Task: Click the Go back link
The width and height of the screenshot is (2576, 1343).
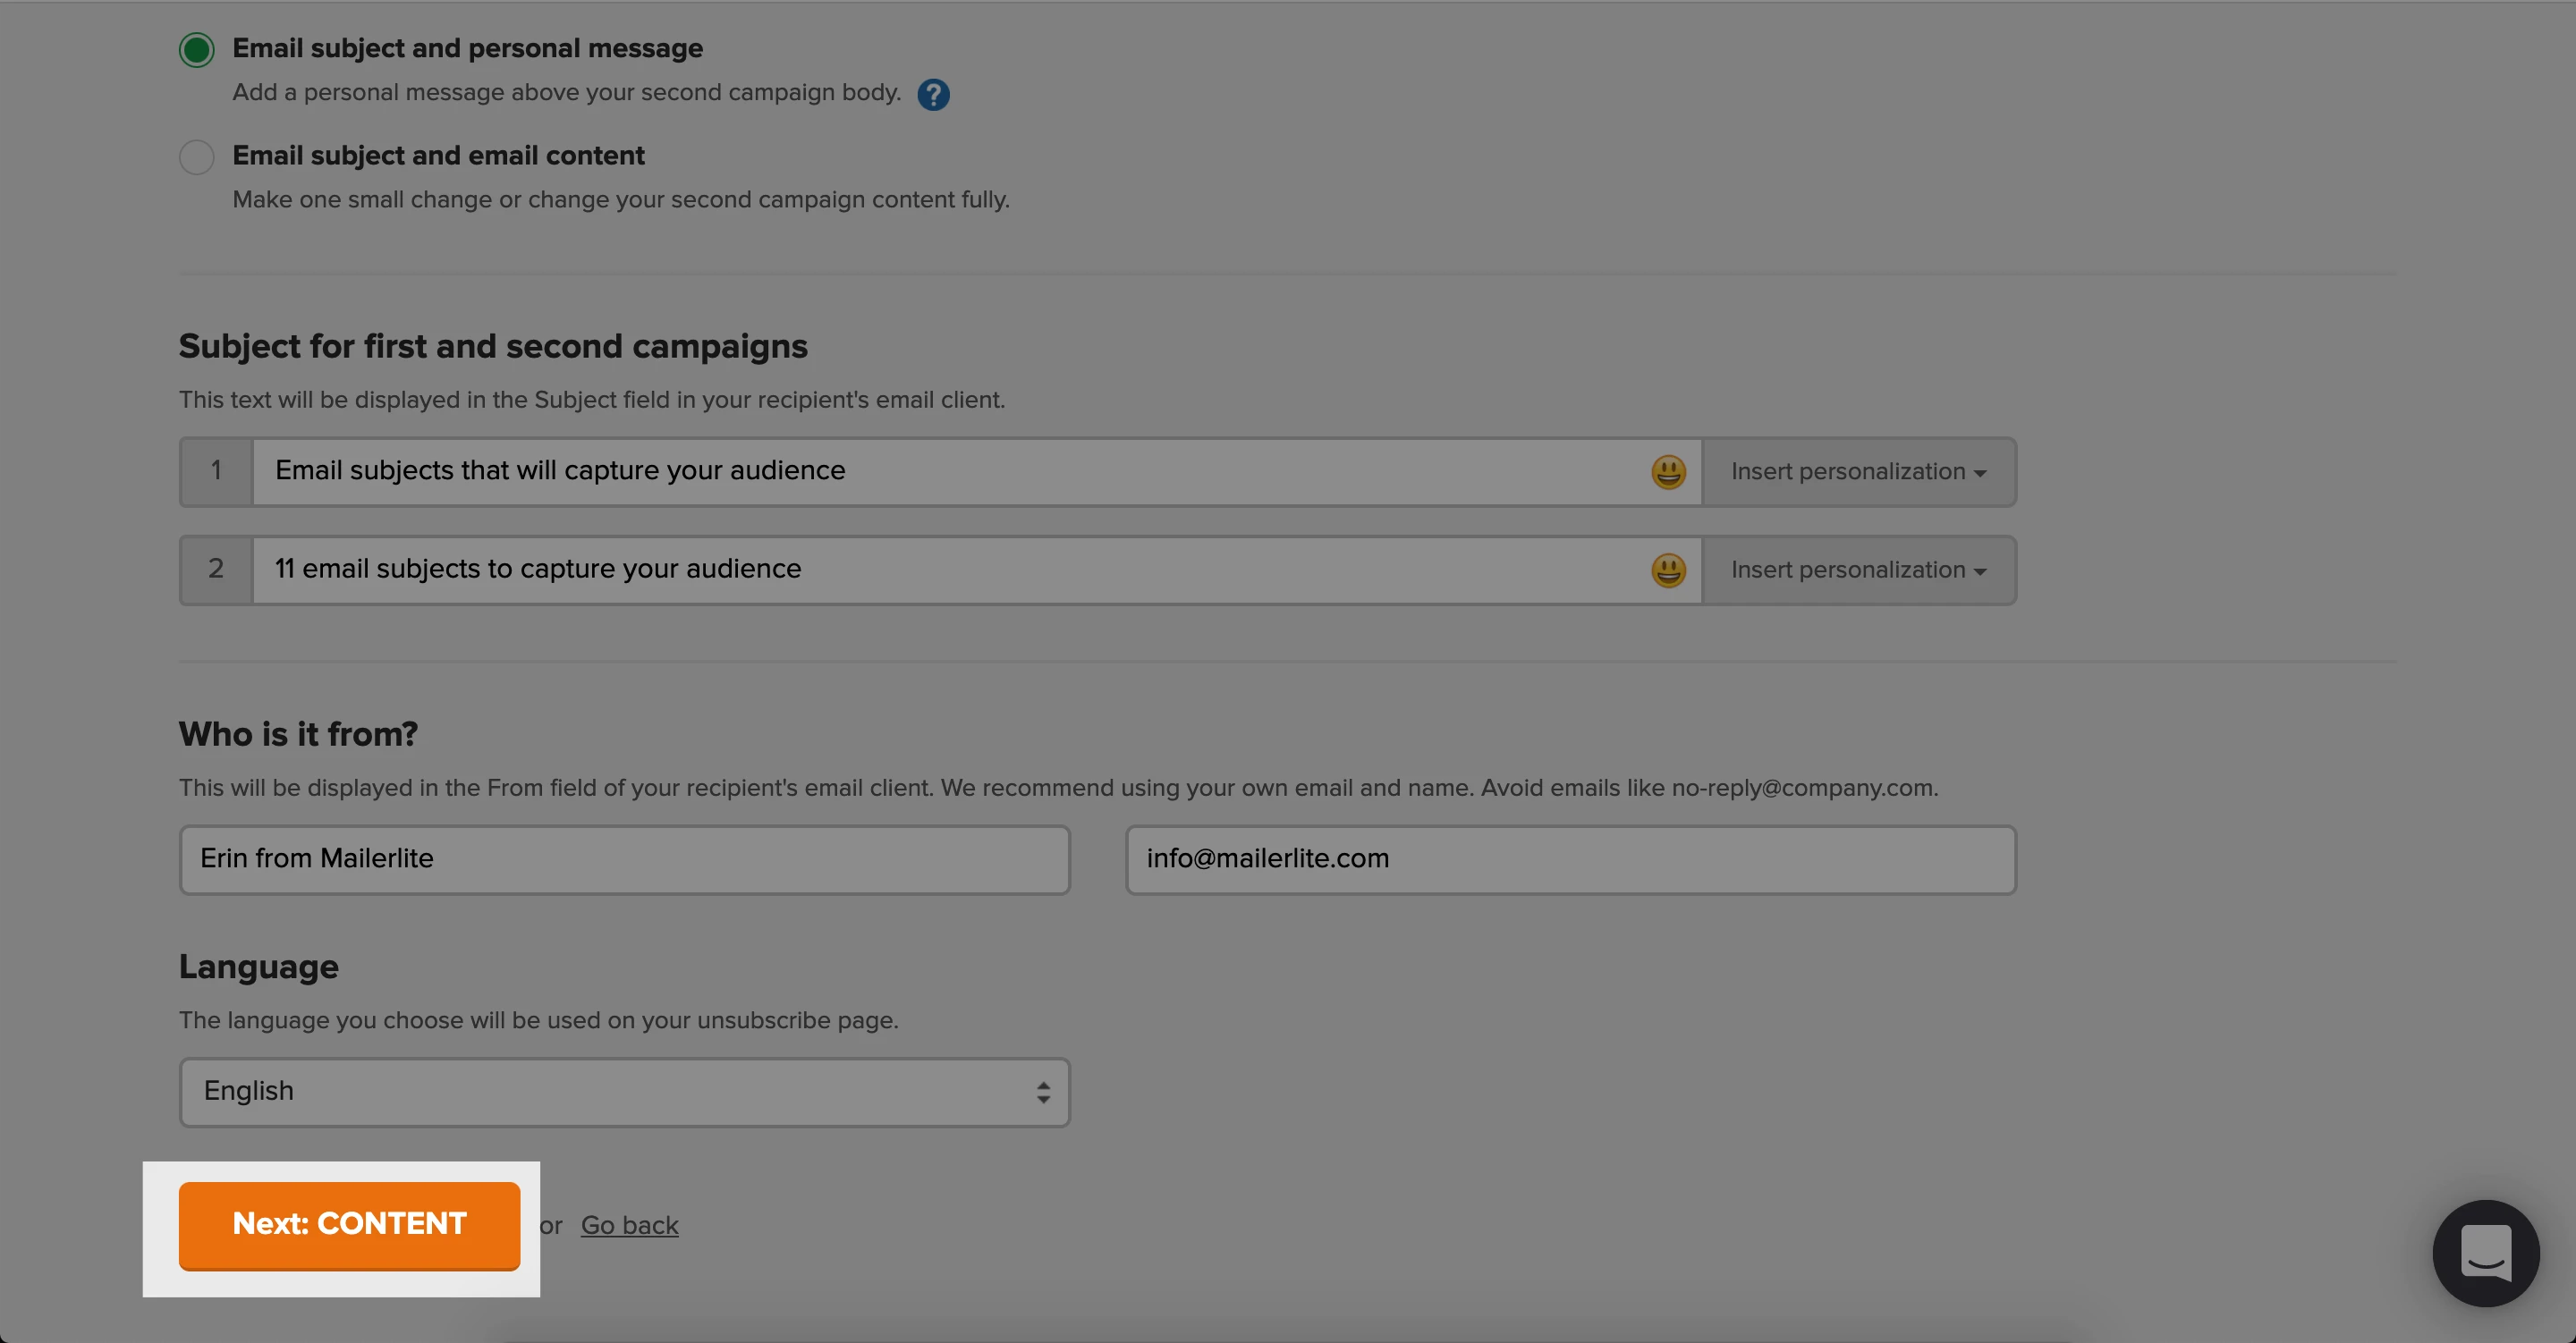Action: (629, 1225)
